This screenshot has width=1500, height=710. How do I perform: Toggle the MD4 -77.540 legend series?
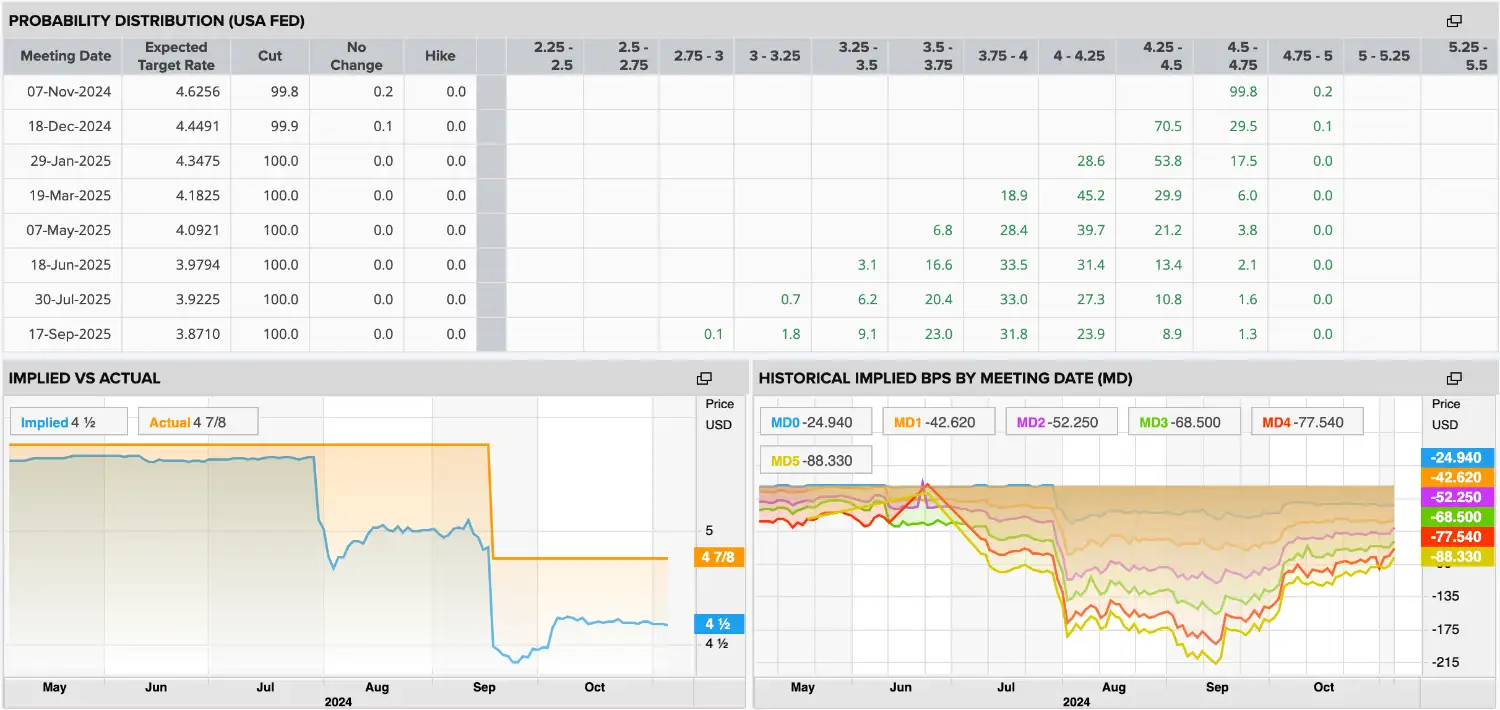1307,422
